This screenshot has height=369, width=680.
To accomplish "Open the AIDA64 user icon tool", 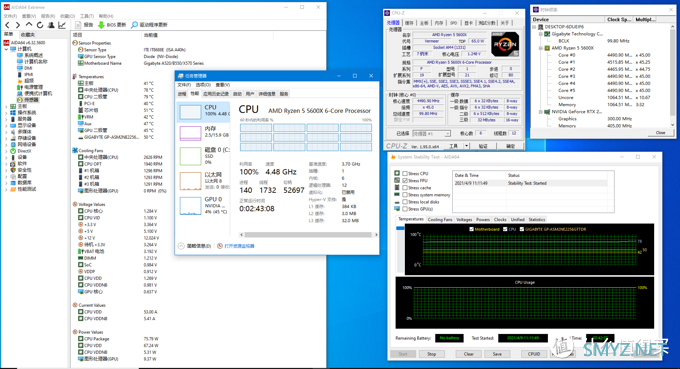I will (51, 25).
